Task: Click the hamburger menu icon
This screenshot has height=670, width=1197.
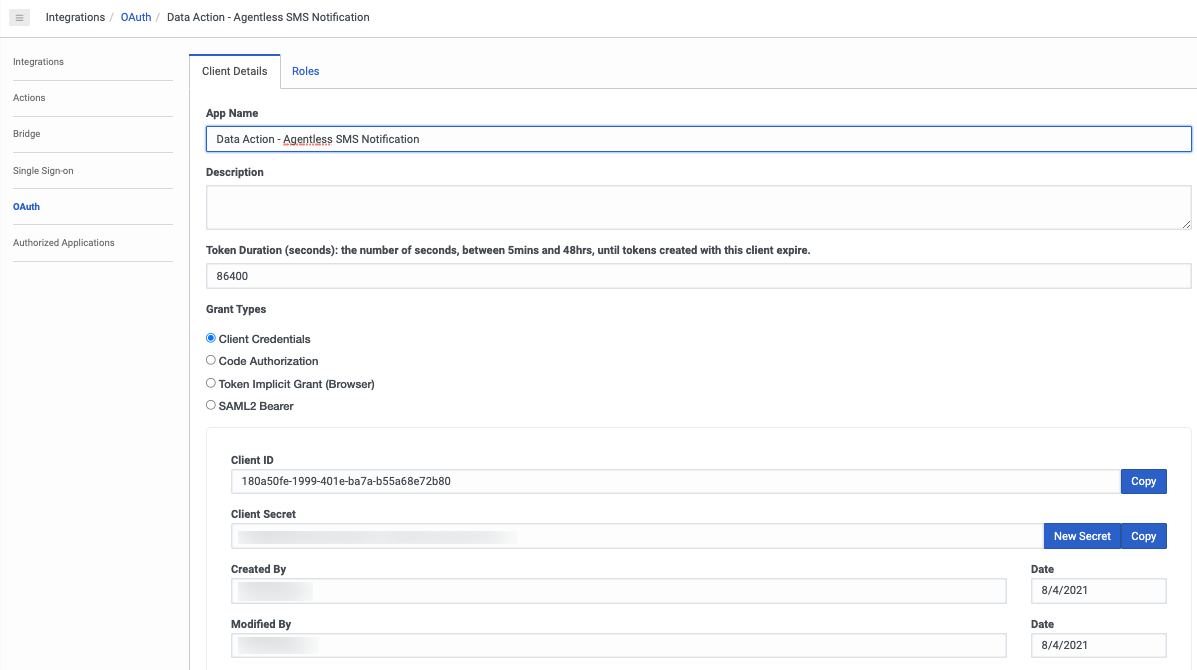Action: (x=21, y=16)
